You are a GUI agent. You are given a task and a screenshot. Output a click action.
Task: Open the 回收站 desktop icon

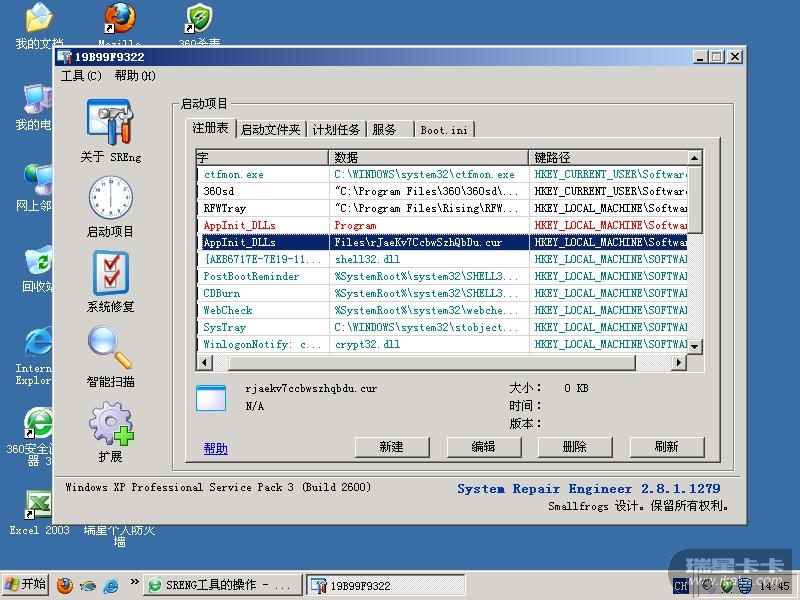(x=39, y=261)
